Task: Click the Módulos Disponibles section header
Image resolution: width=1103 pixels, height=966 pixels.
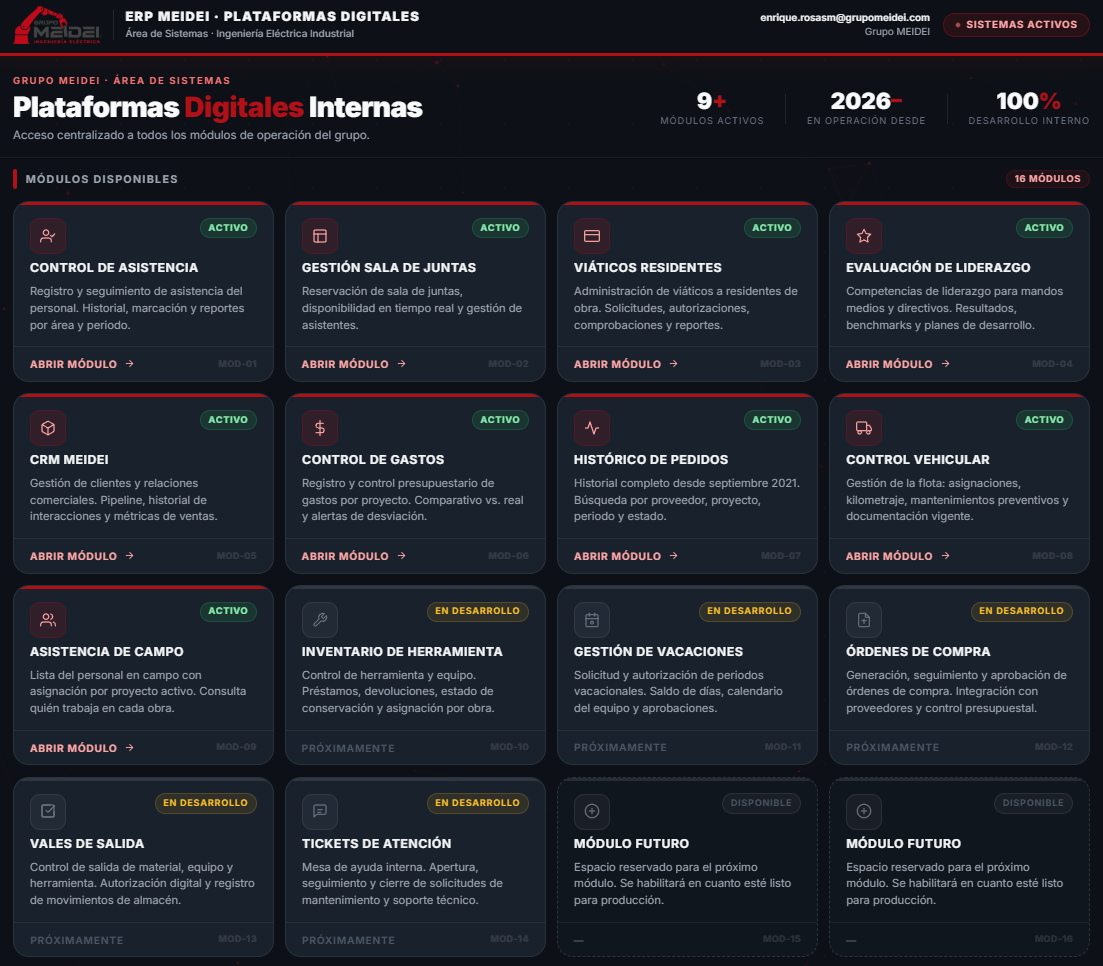Action: (x=101, y=179)
